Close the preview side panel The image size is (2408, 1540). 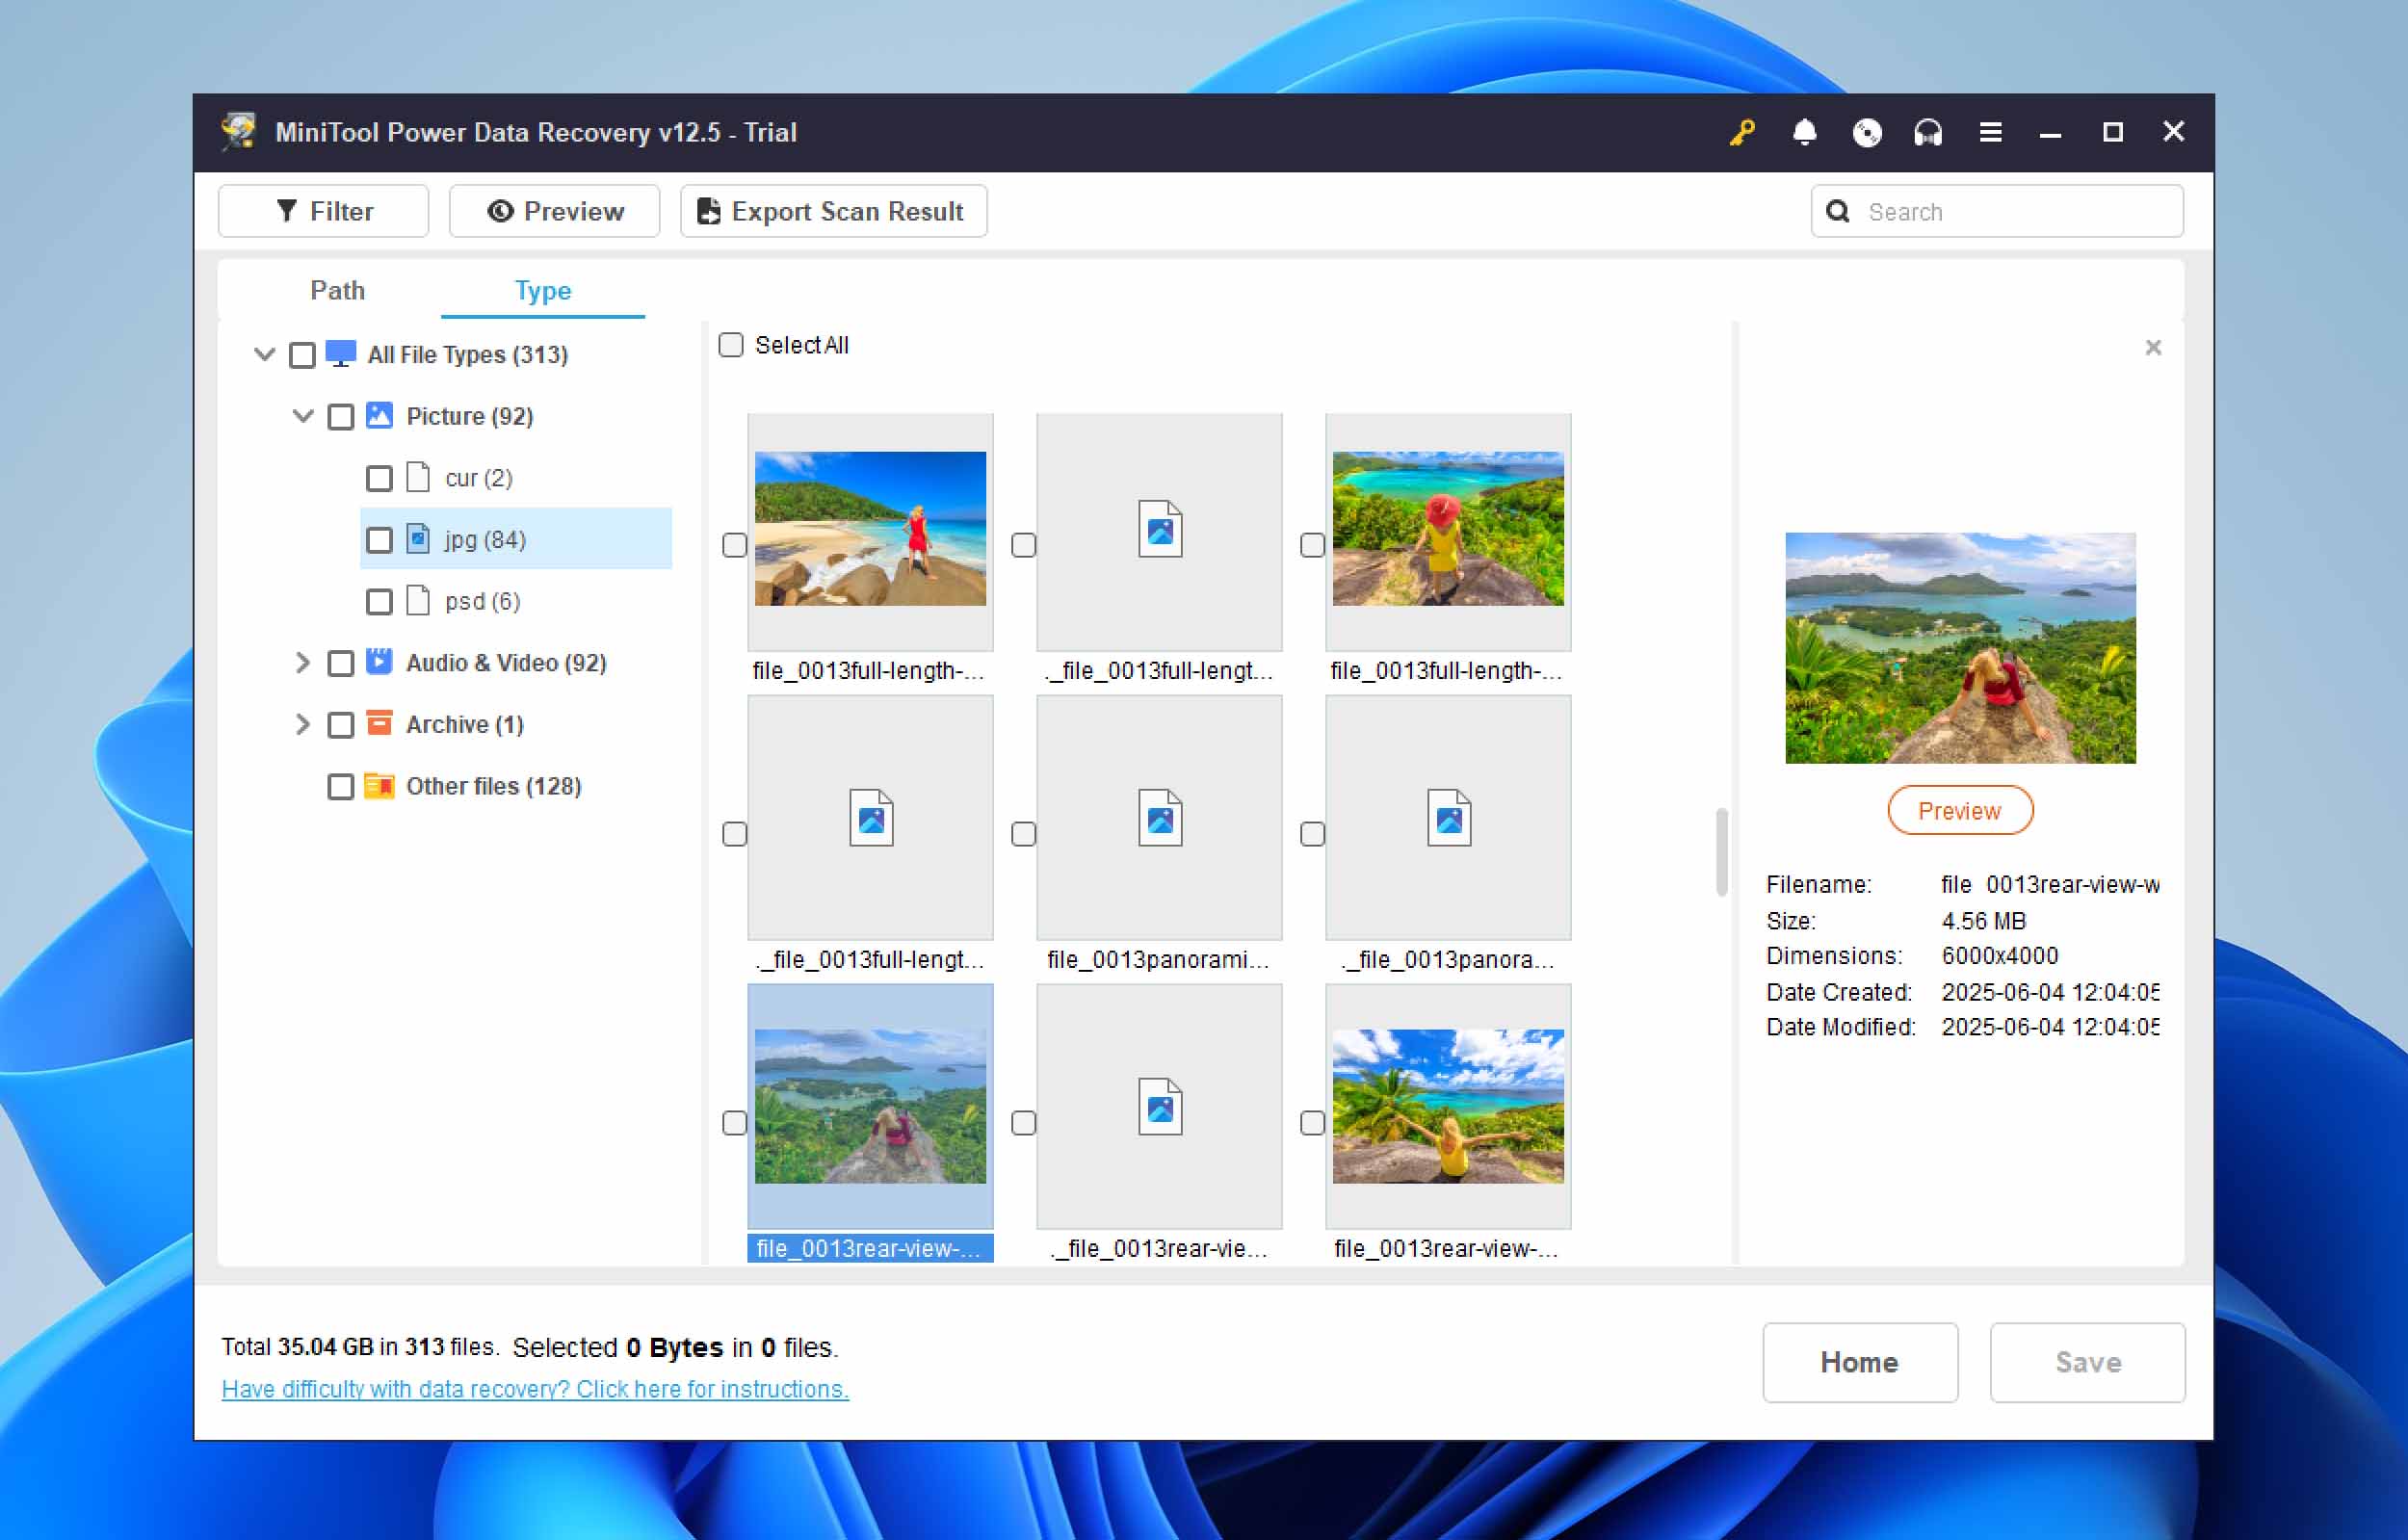pyautogui.click(x=2153, y=347)
